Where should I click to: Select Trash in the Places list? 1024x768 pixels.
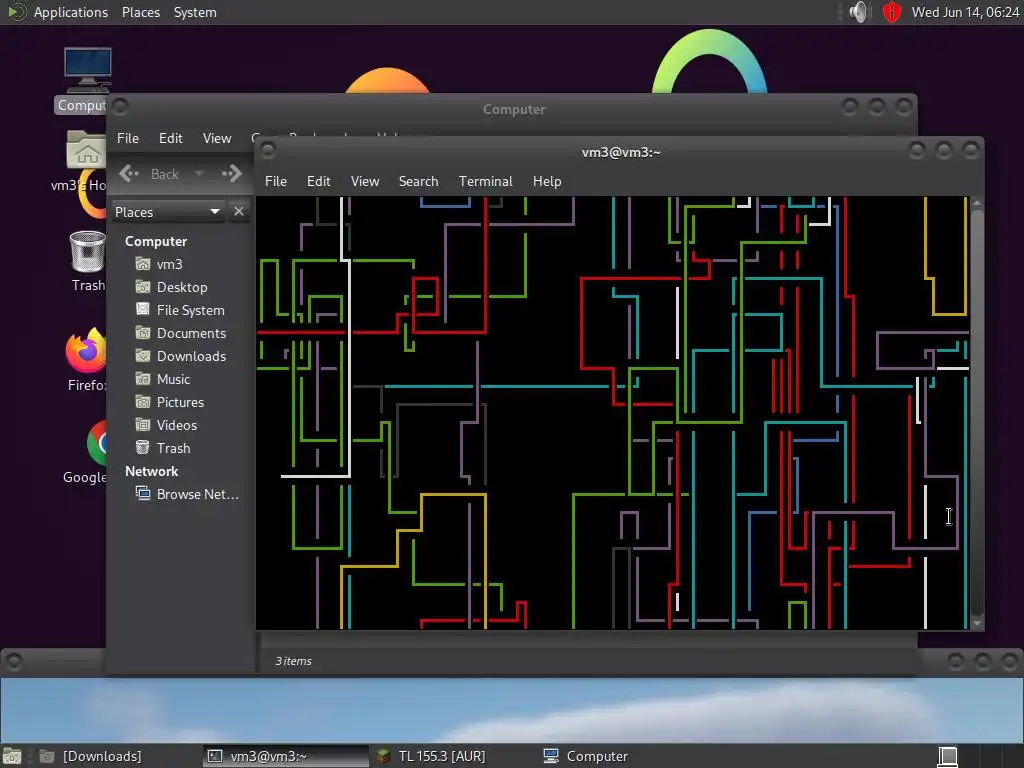coord(173,447)
